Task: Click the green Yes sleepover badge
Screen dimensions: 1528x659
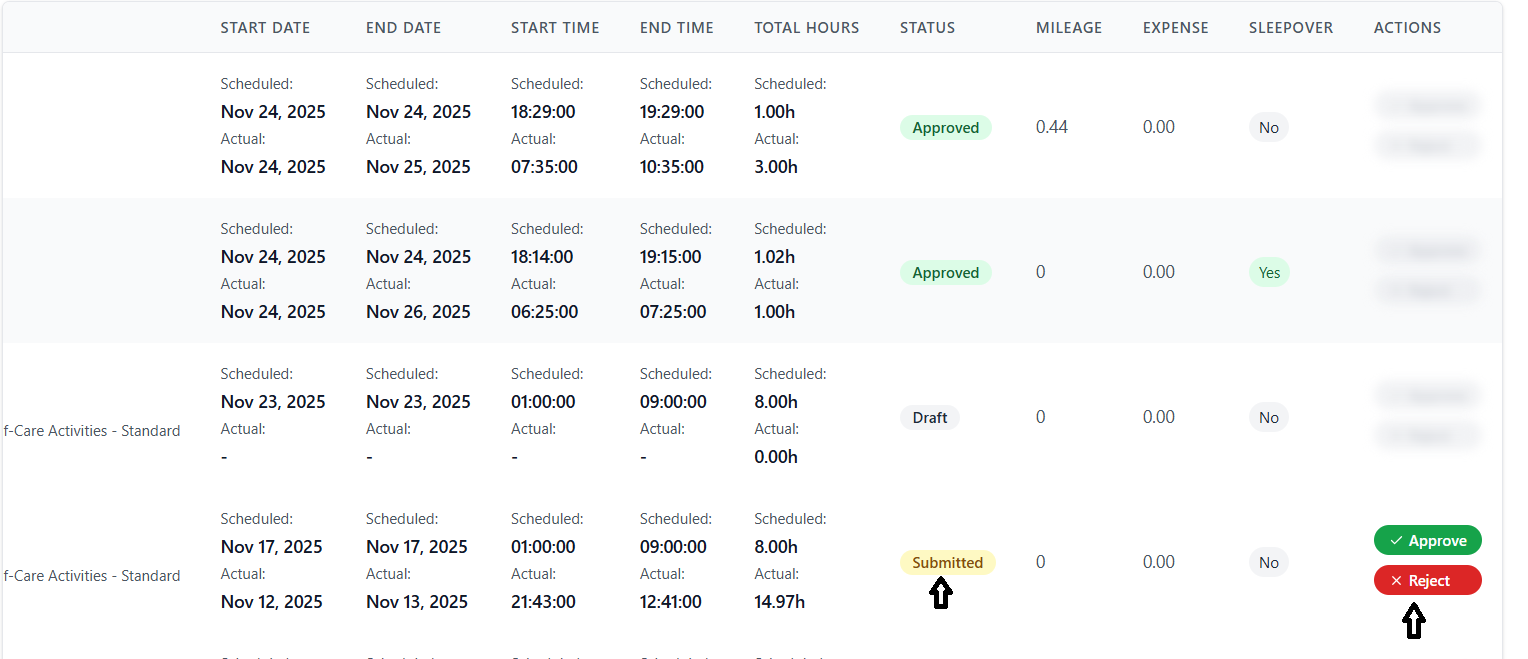Action: coord(1269,273)
